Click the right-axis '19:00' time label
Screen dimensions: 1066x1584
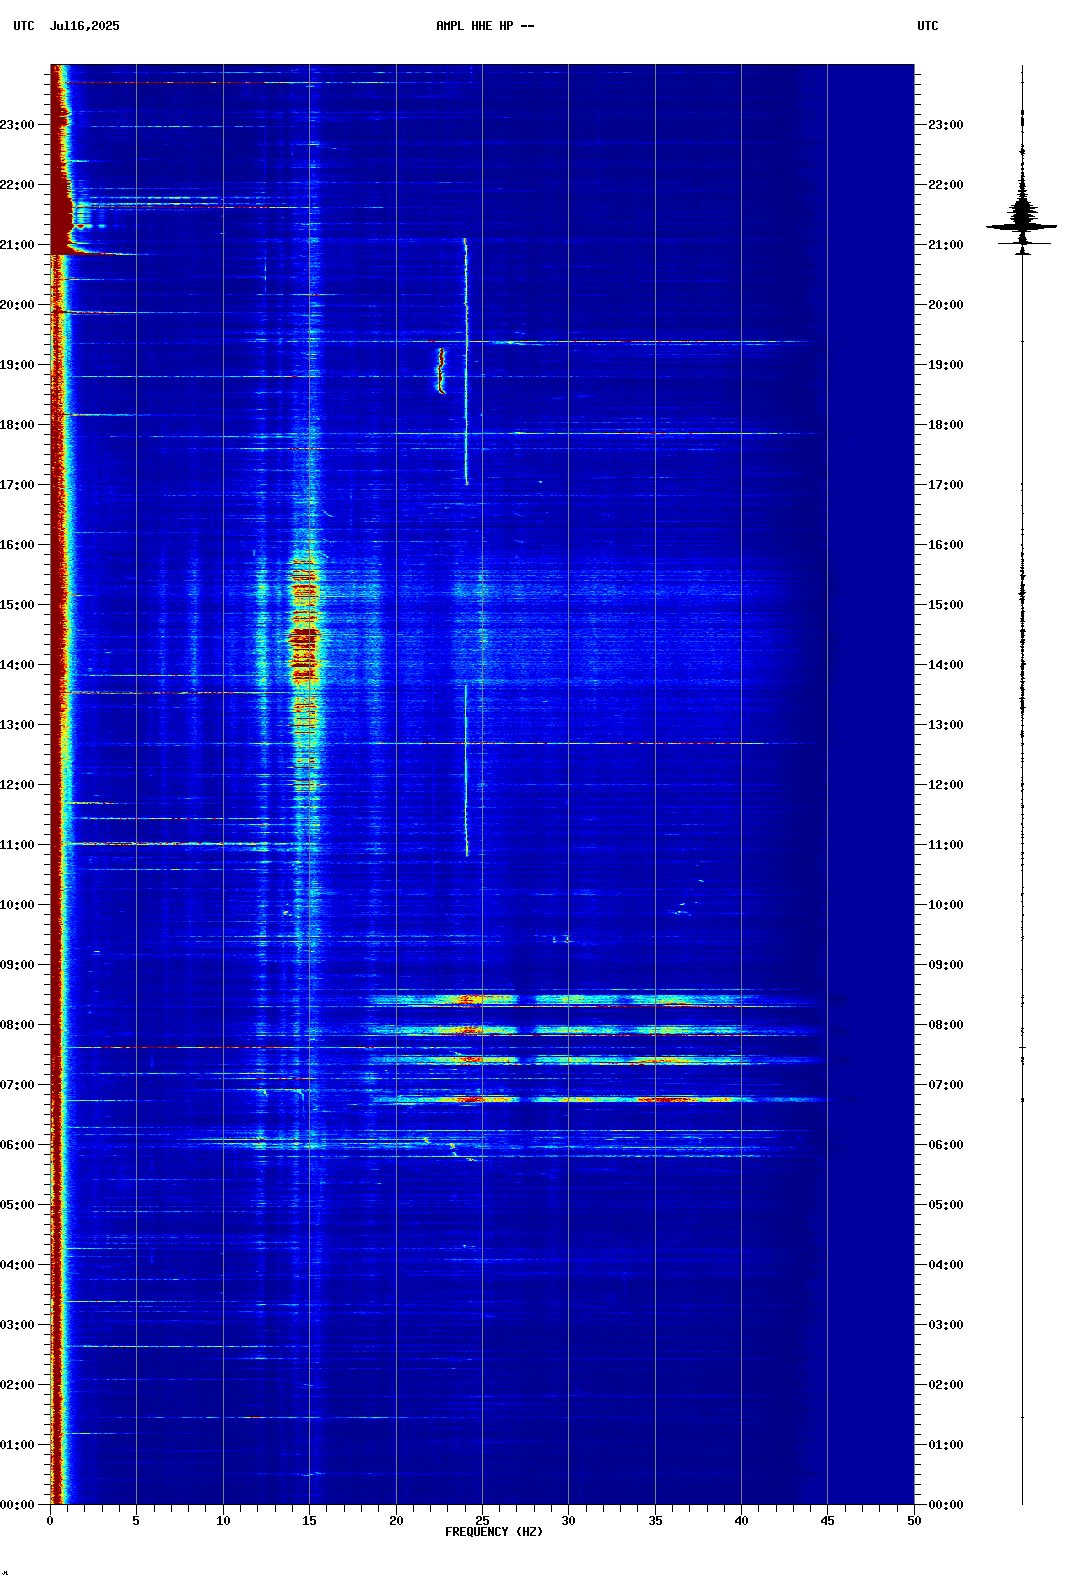946,365
